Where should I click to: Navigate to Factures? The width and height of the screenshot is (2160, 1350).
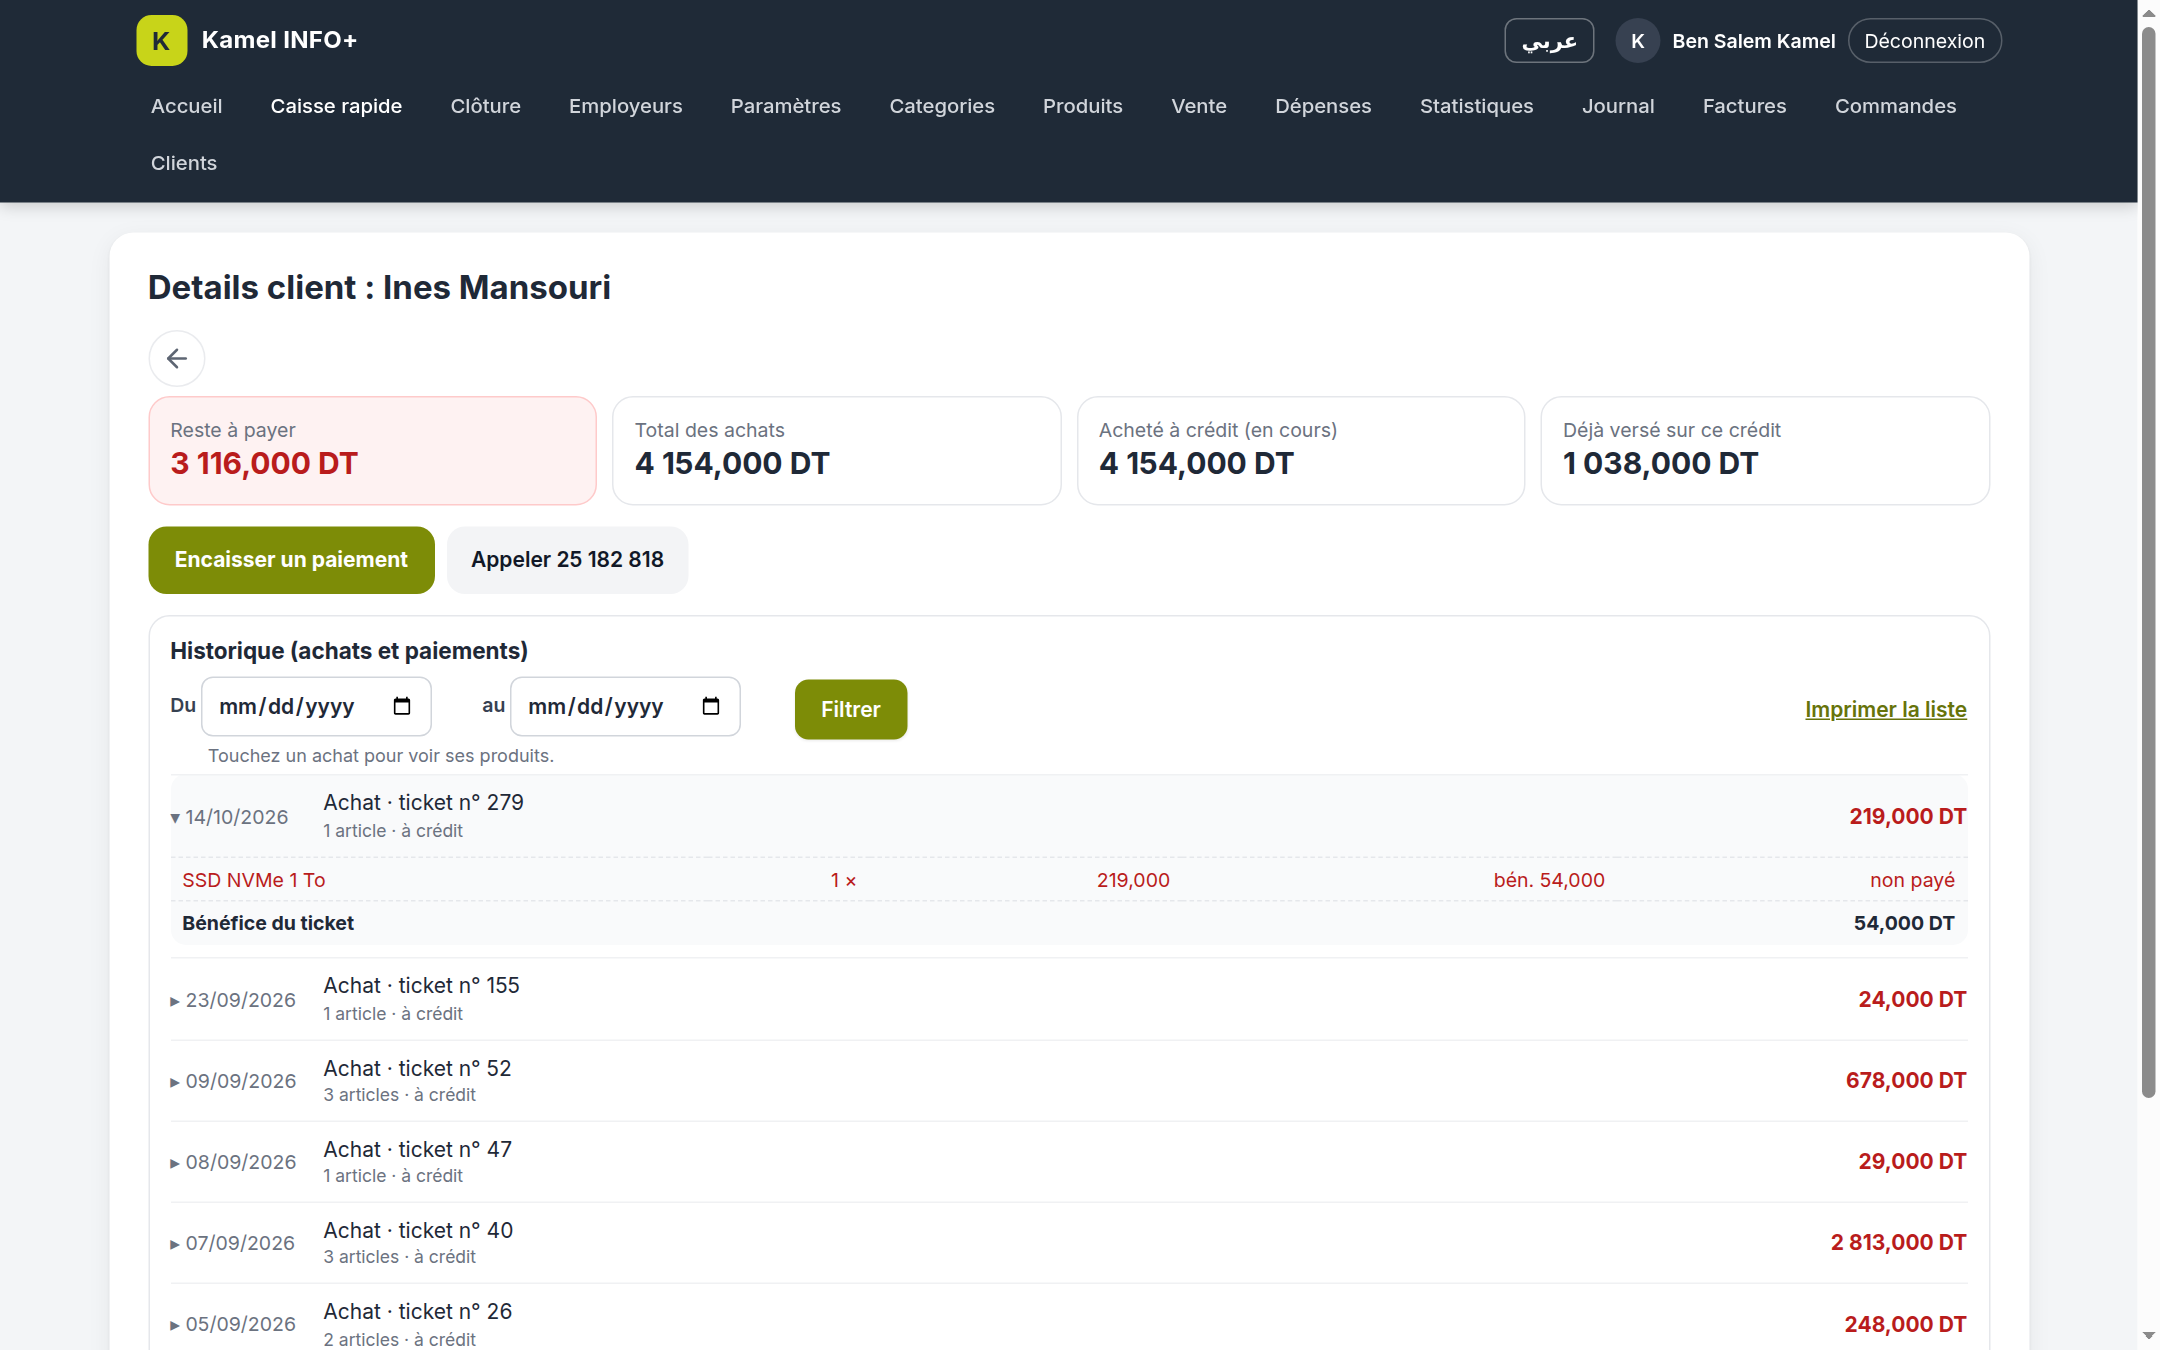[1744, 106]
